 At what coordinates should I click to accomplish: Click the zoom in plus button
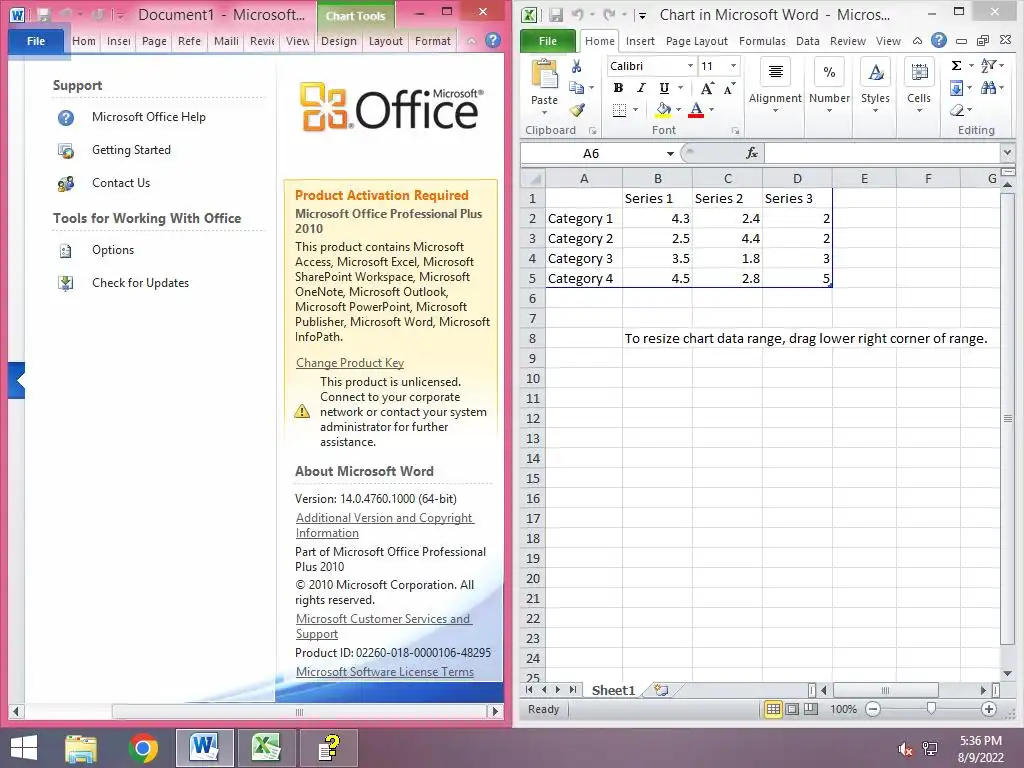pos(989,709)
